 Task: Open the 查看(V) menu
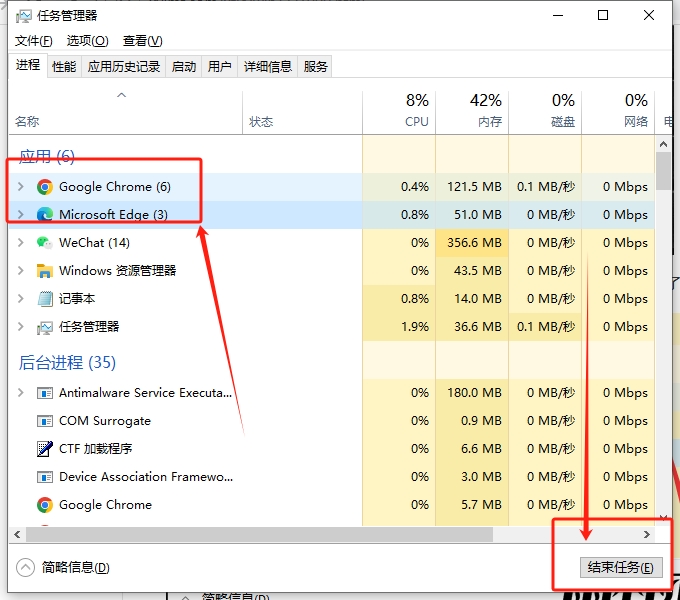tap(142, 40)
